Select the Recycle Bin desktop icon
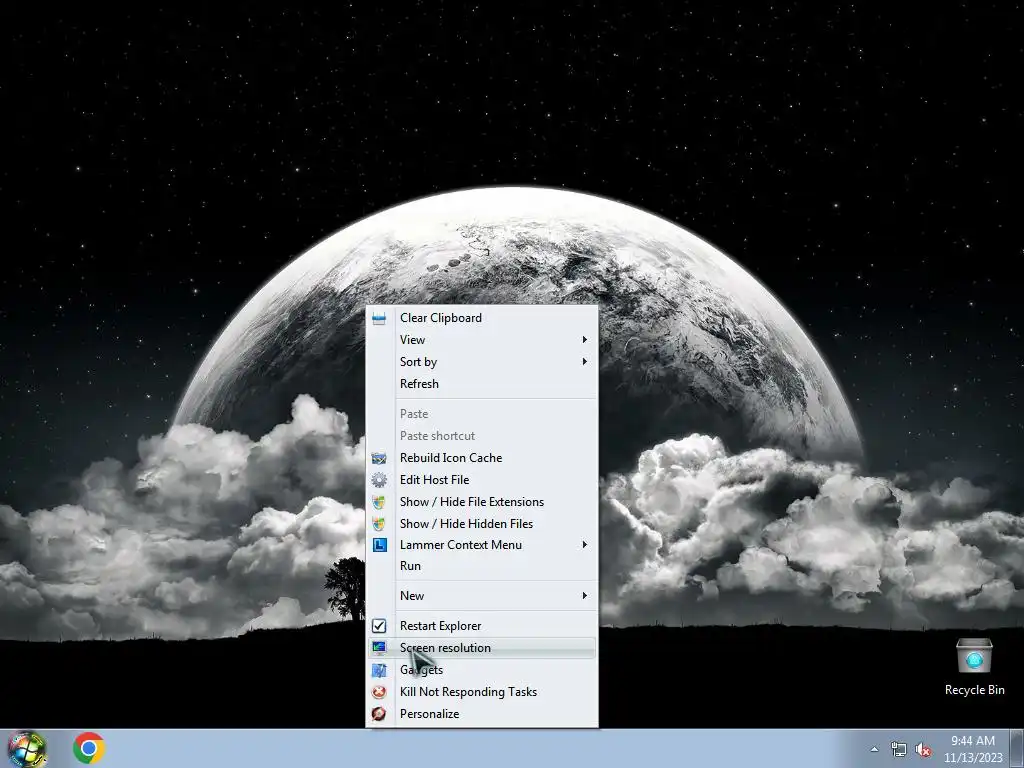The height and width of the screenshot is (768, 1024). pos(974,667)
